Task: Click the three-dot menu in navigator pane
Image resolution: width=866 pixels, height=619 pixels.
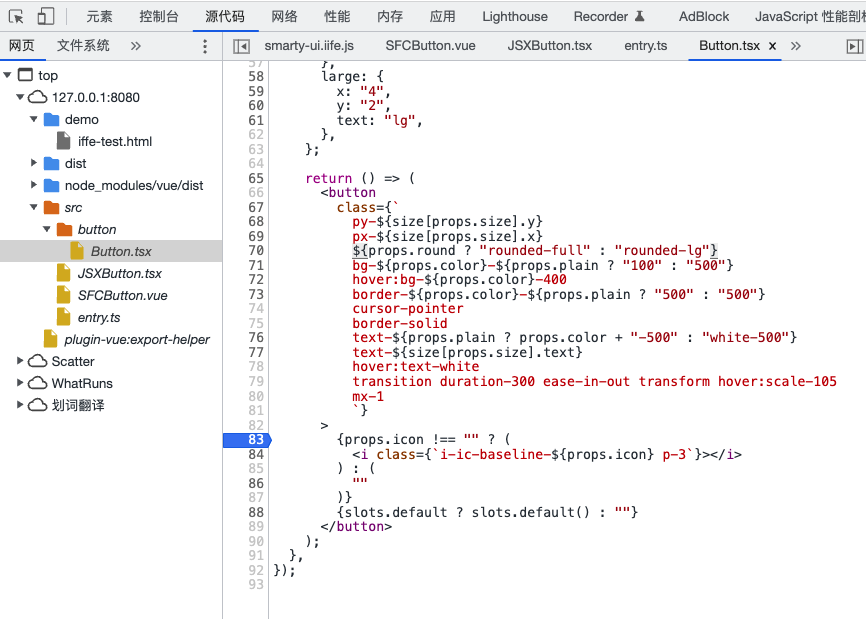Action: pyautogui.click(x=205, y=46)
